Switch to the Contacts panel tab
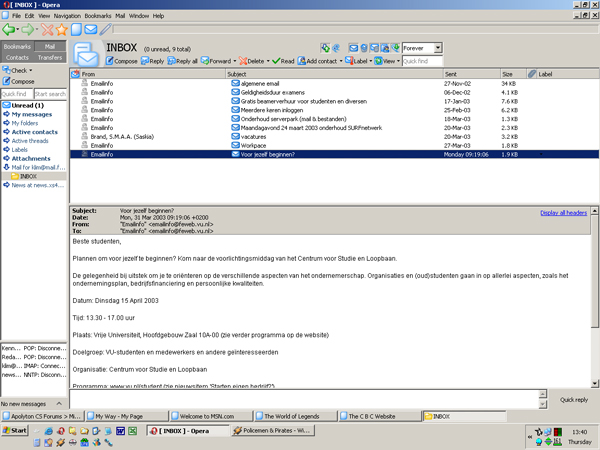The height and width of the screenshot is (450, 600). tap(17, 57)
